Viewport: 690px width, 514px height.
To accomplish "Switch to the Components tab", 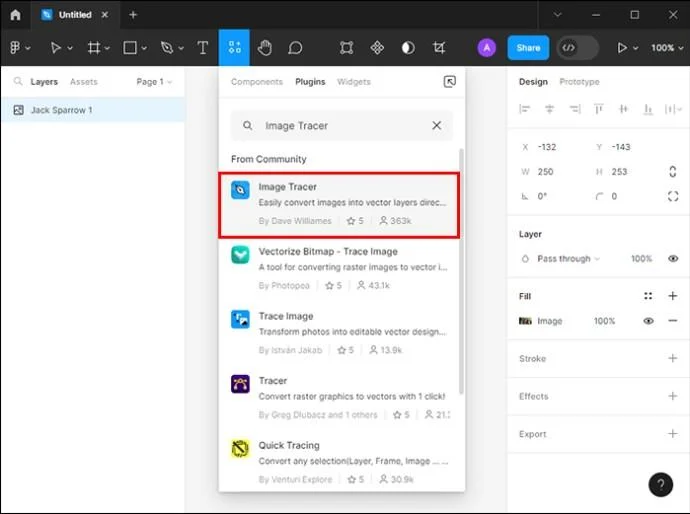I will [257, 81].
